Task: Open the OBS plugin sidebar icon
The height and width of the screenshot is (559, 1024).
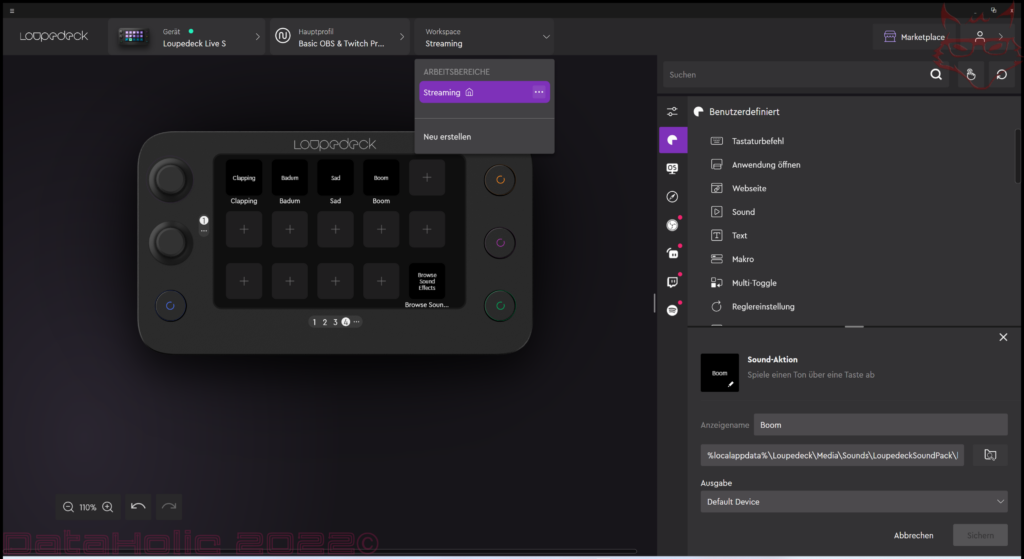Action: pyautogui.click(x=672, y=225)
